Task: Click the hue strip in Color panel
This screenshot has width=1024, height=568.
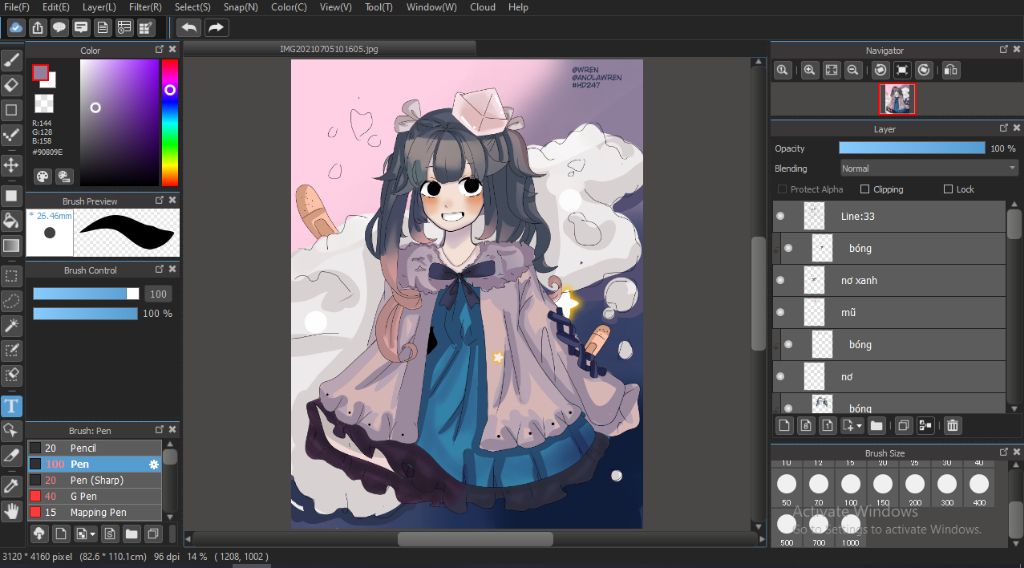Action: pyautogui.click(x=170, y=123)
